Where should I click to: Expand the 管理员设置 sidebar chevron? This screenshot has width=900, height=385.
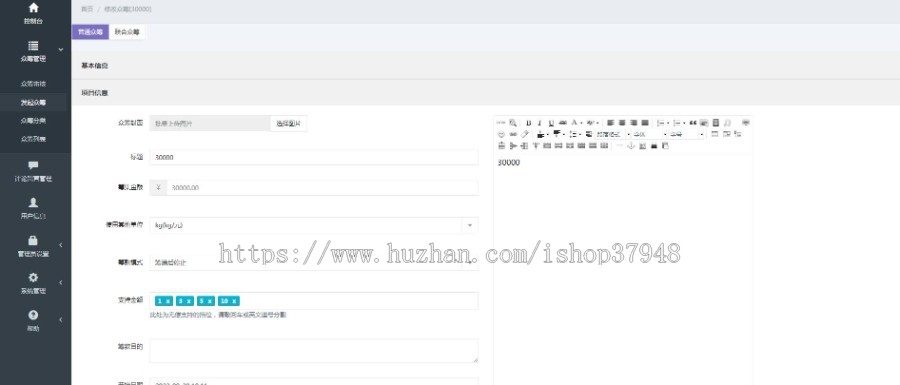pos(61,245)
